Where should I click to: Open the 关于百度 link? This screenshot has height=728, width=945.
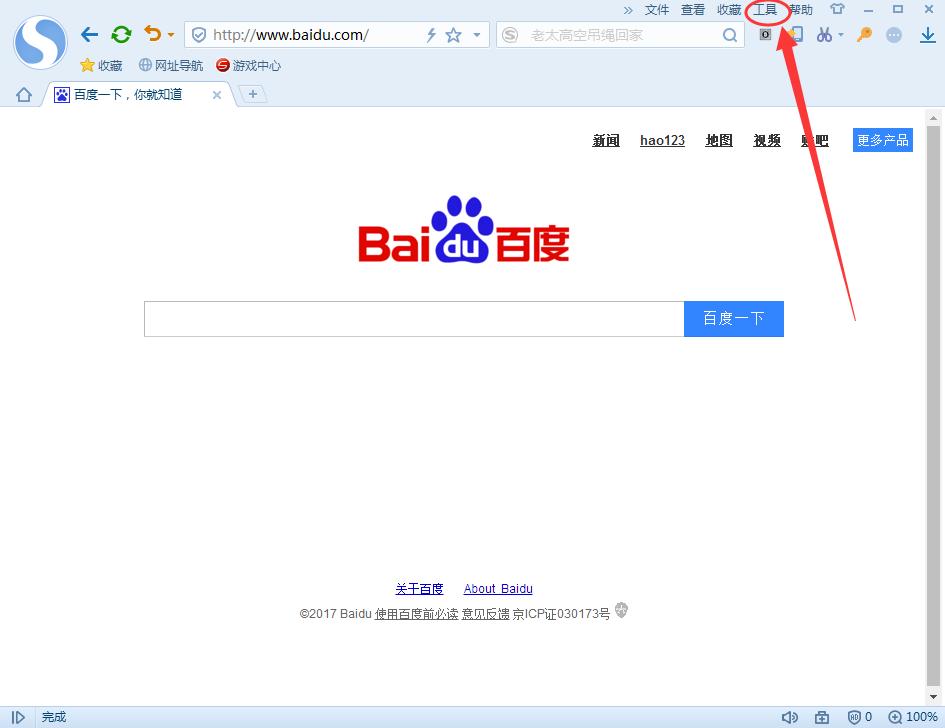(419, 589)
